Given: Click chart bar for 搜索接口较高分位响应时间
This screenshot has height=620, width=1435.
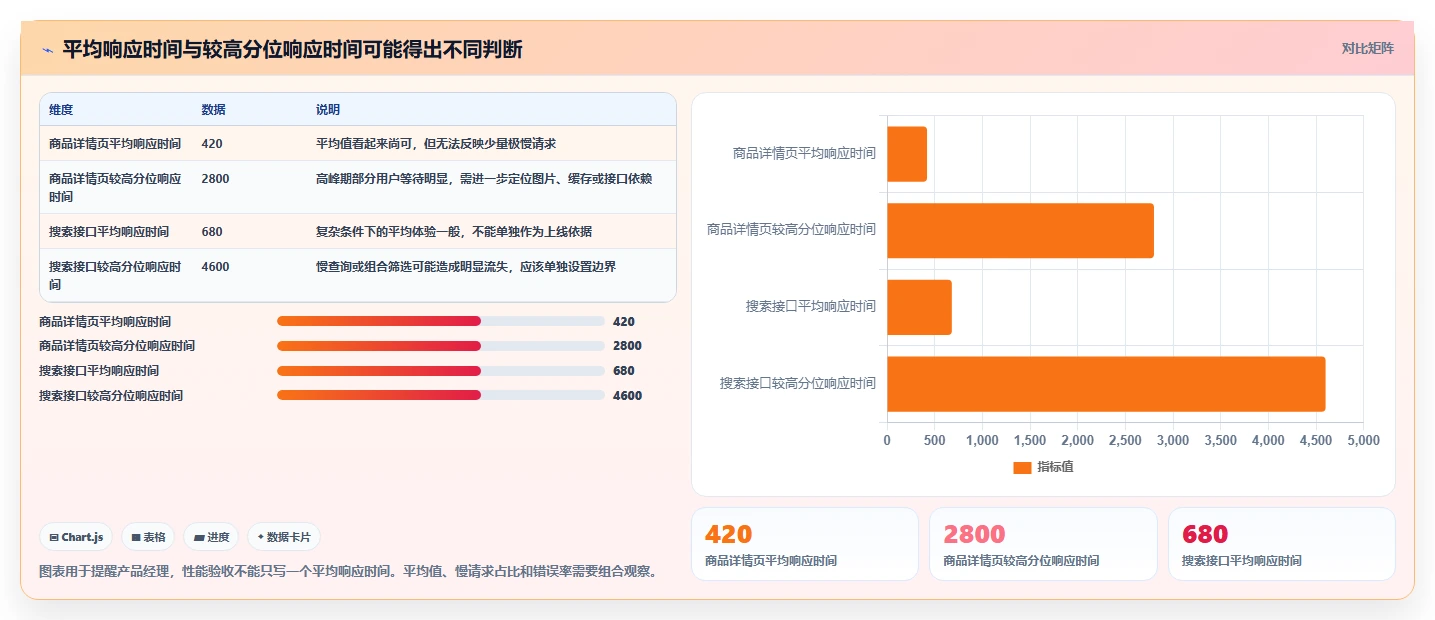Looking at the screenshot, I should (x=1106, y=383).
